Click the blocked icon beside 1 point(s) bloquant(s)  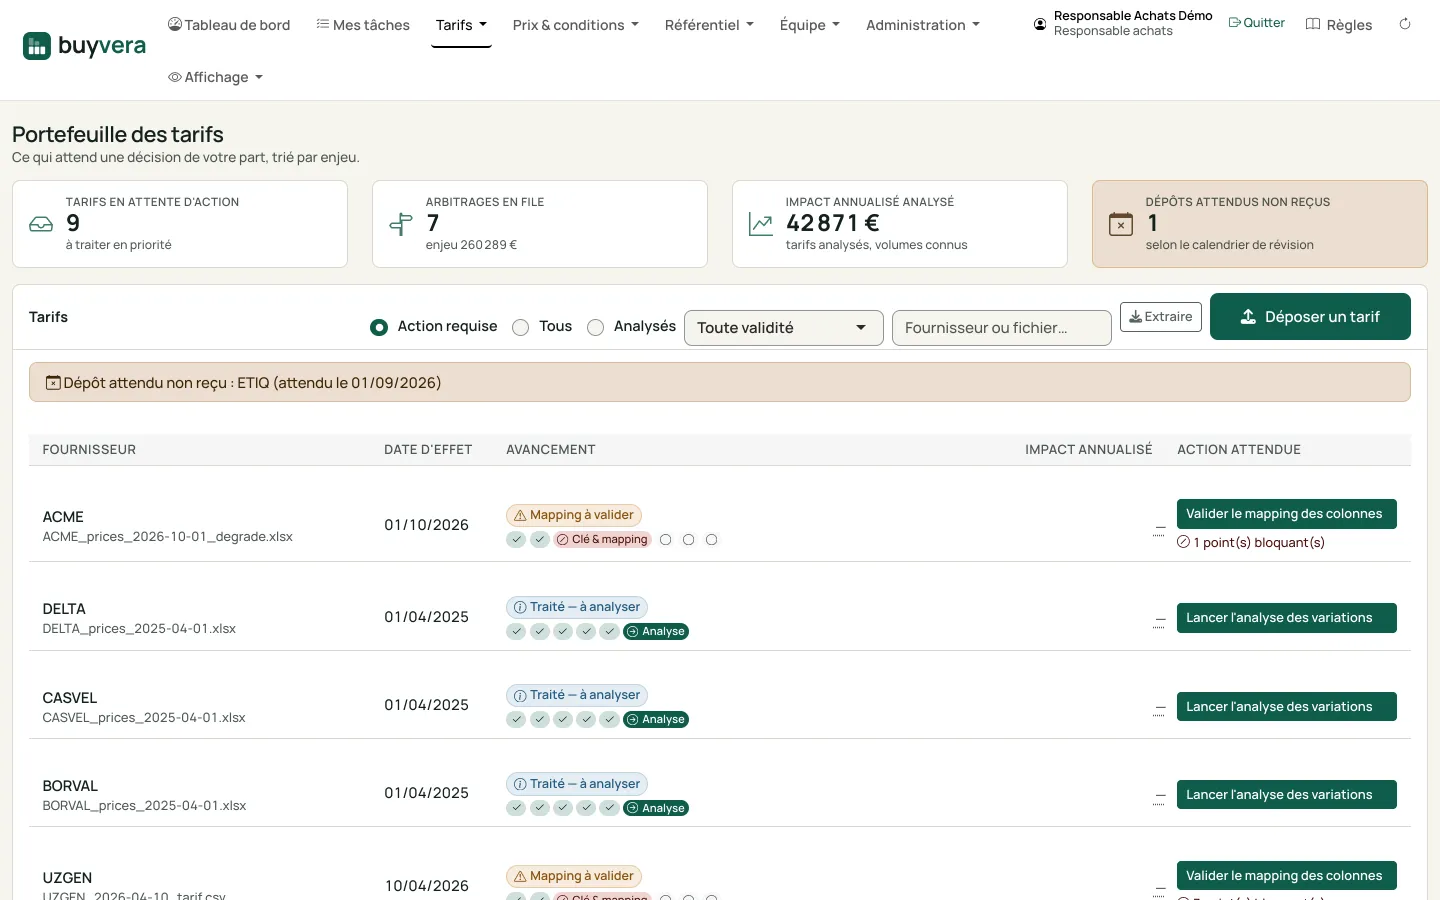click(x=1184, y=542)
